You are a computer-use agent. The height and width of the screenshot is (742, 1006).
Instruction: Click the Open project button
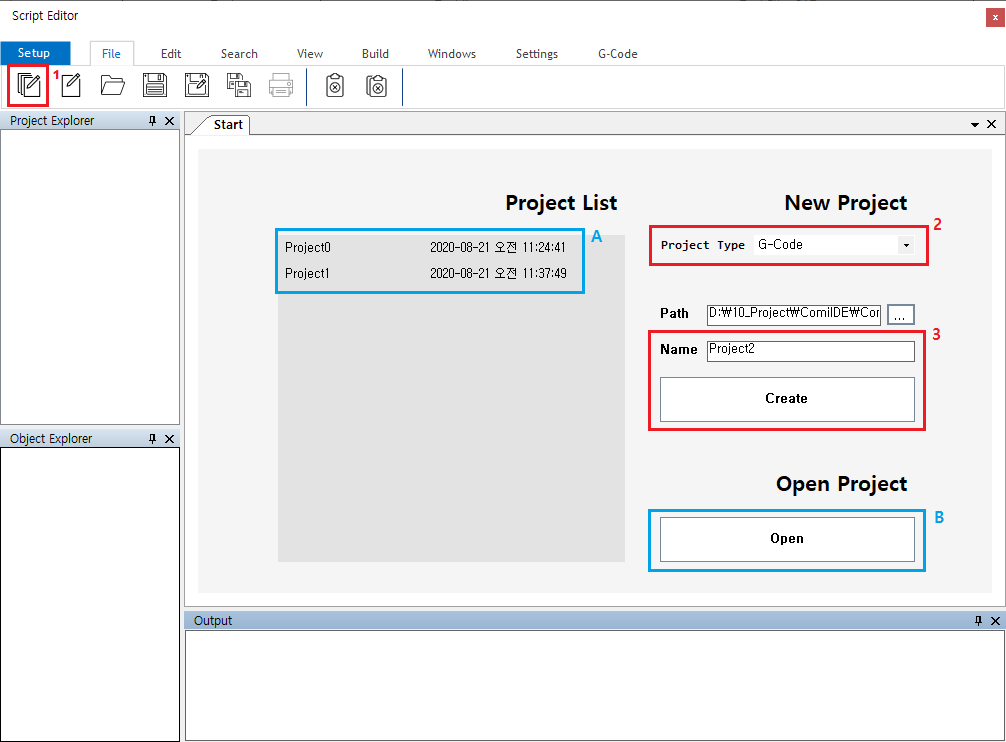coord(787,539)
